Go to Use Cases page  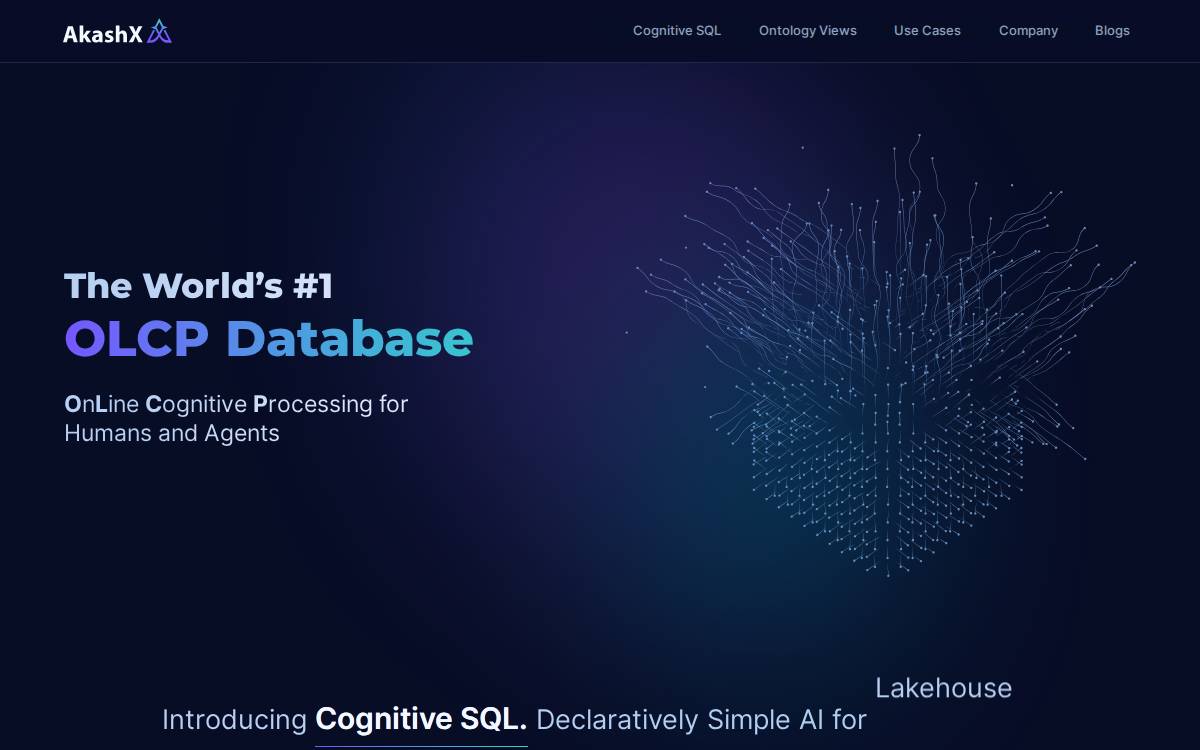pyautogui.click(x=927, y=31)
